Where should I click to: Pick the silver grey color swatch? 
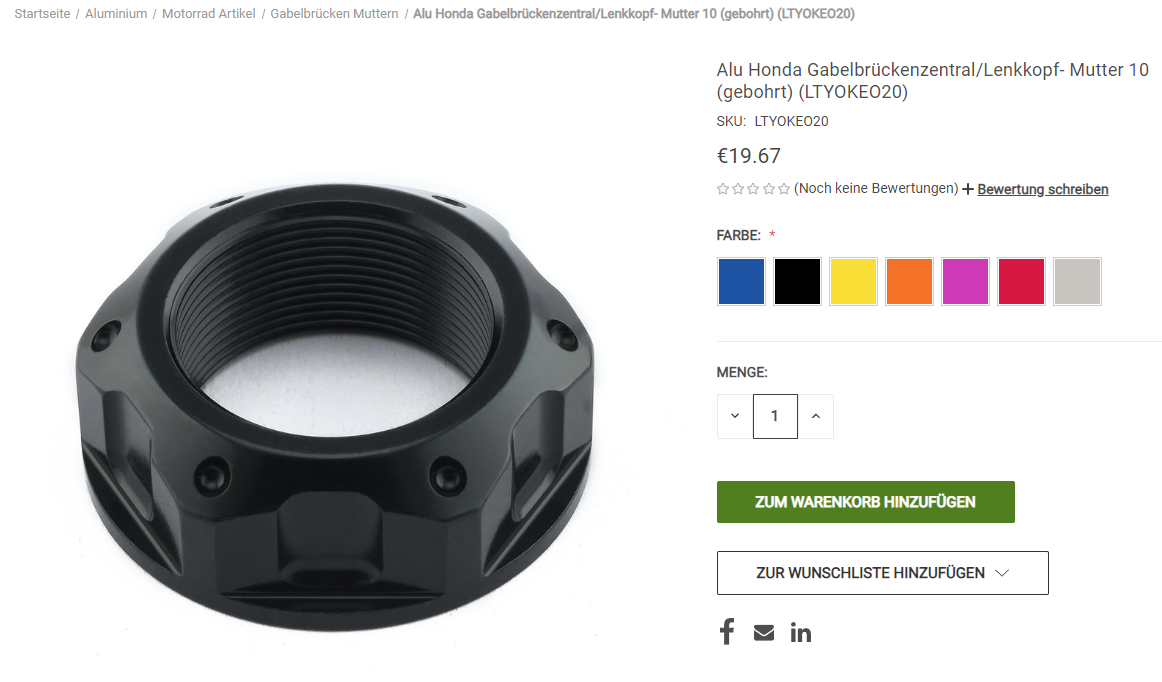point(1078,281)
